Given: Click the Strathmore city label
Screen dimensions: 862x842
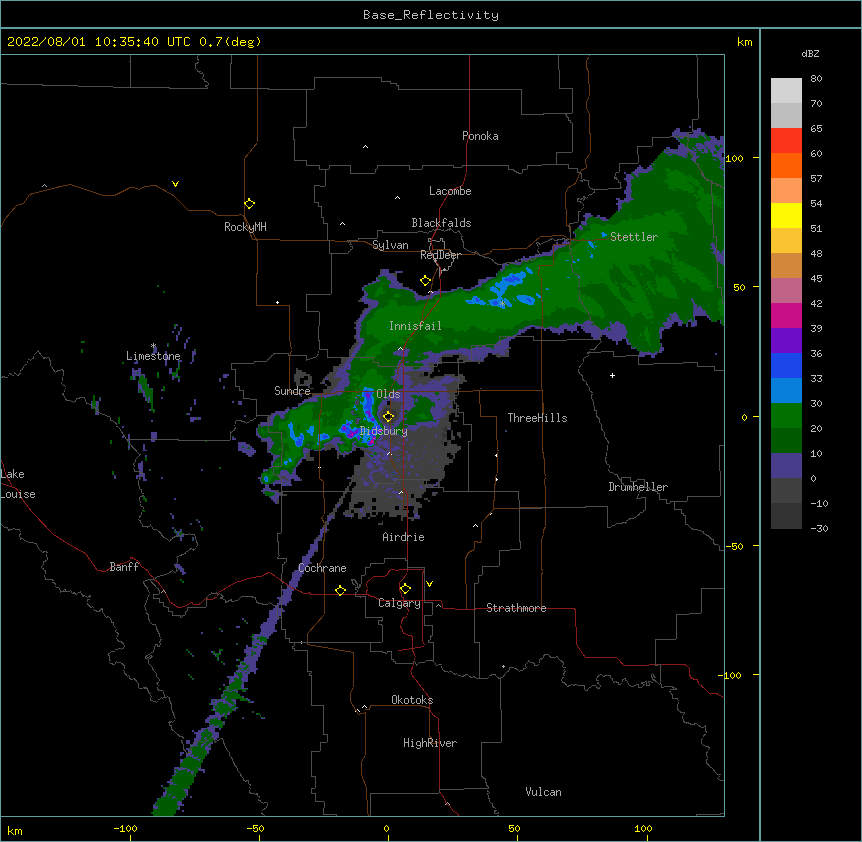Looking at the screenshot, I should coord(516,608).
